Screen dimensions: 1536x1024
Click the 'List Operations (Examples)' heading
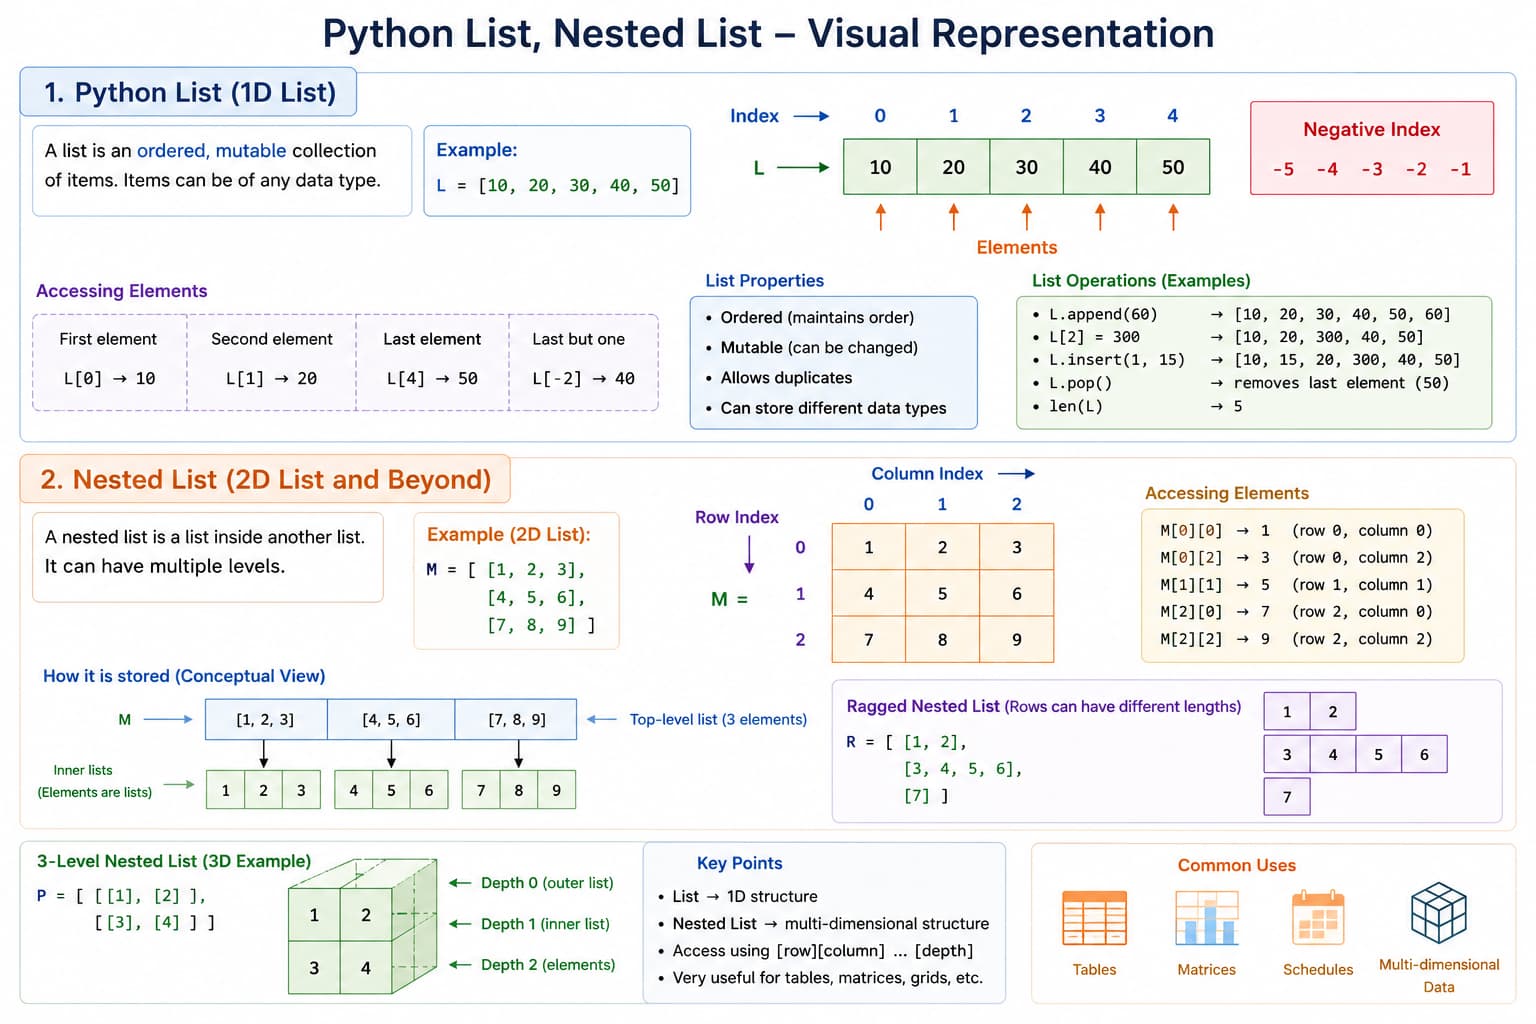pyautogui.click(x=1141, y=281)
